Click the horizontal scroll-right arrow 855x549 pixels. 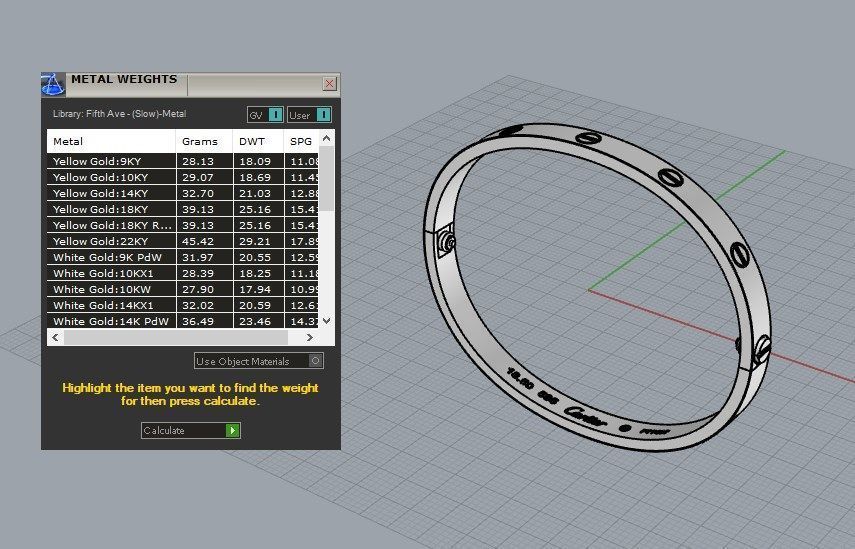[310, 337]
